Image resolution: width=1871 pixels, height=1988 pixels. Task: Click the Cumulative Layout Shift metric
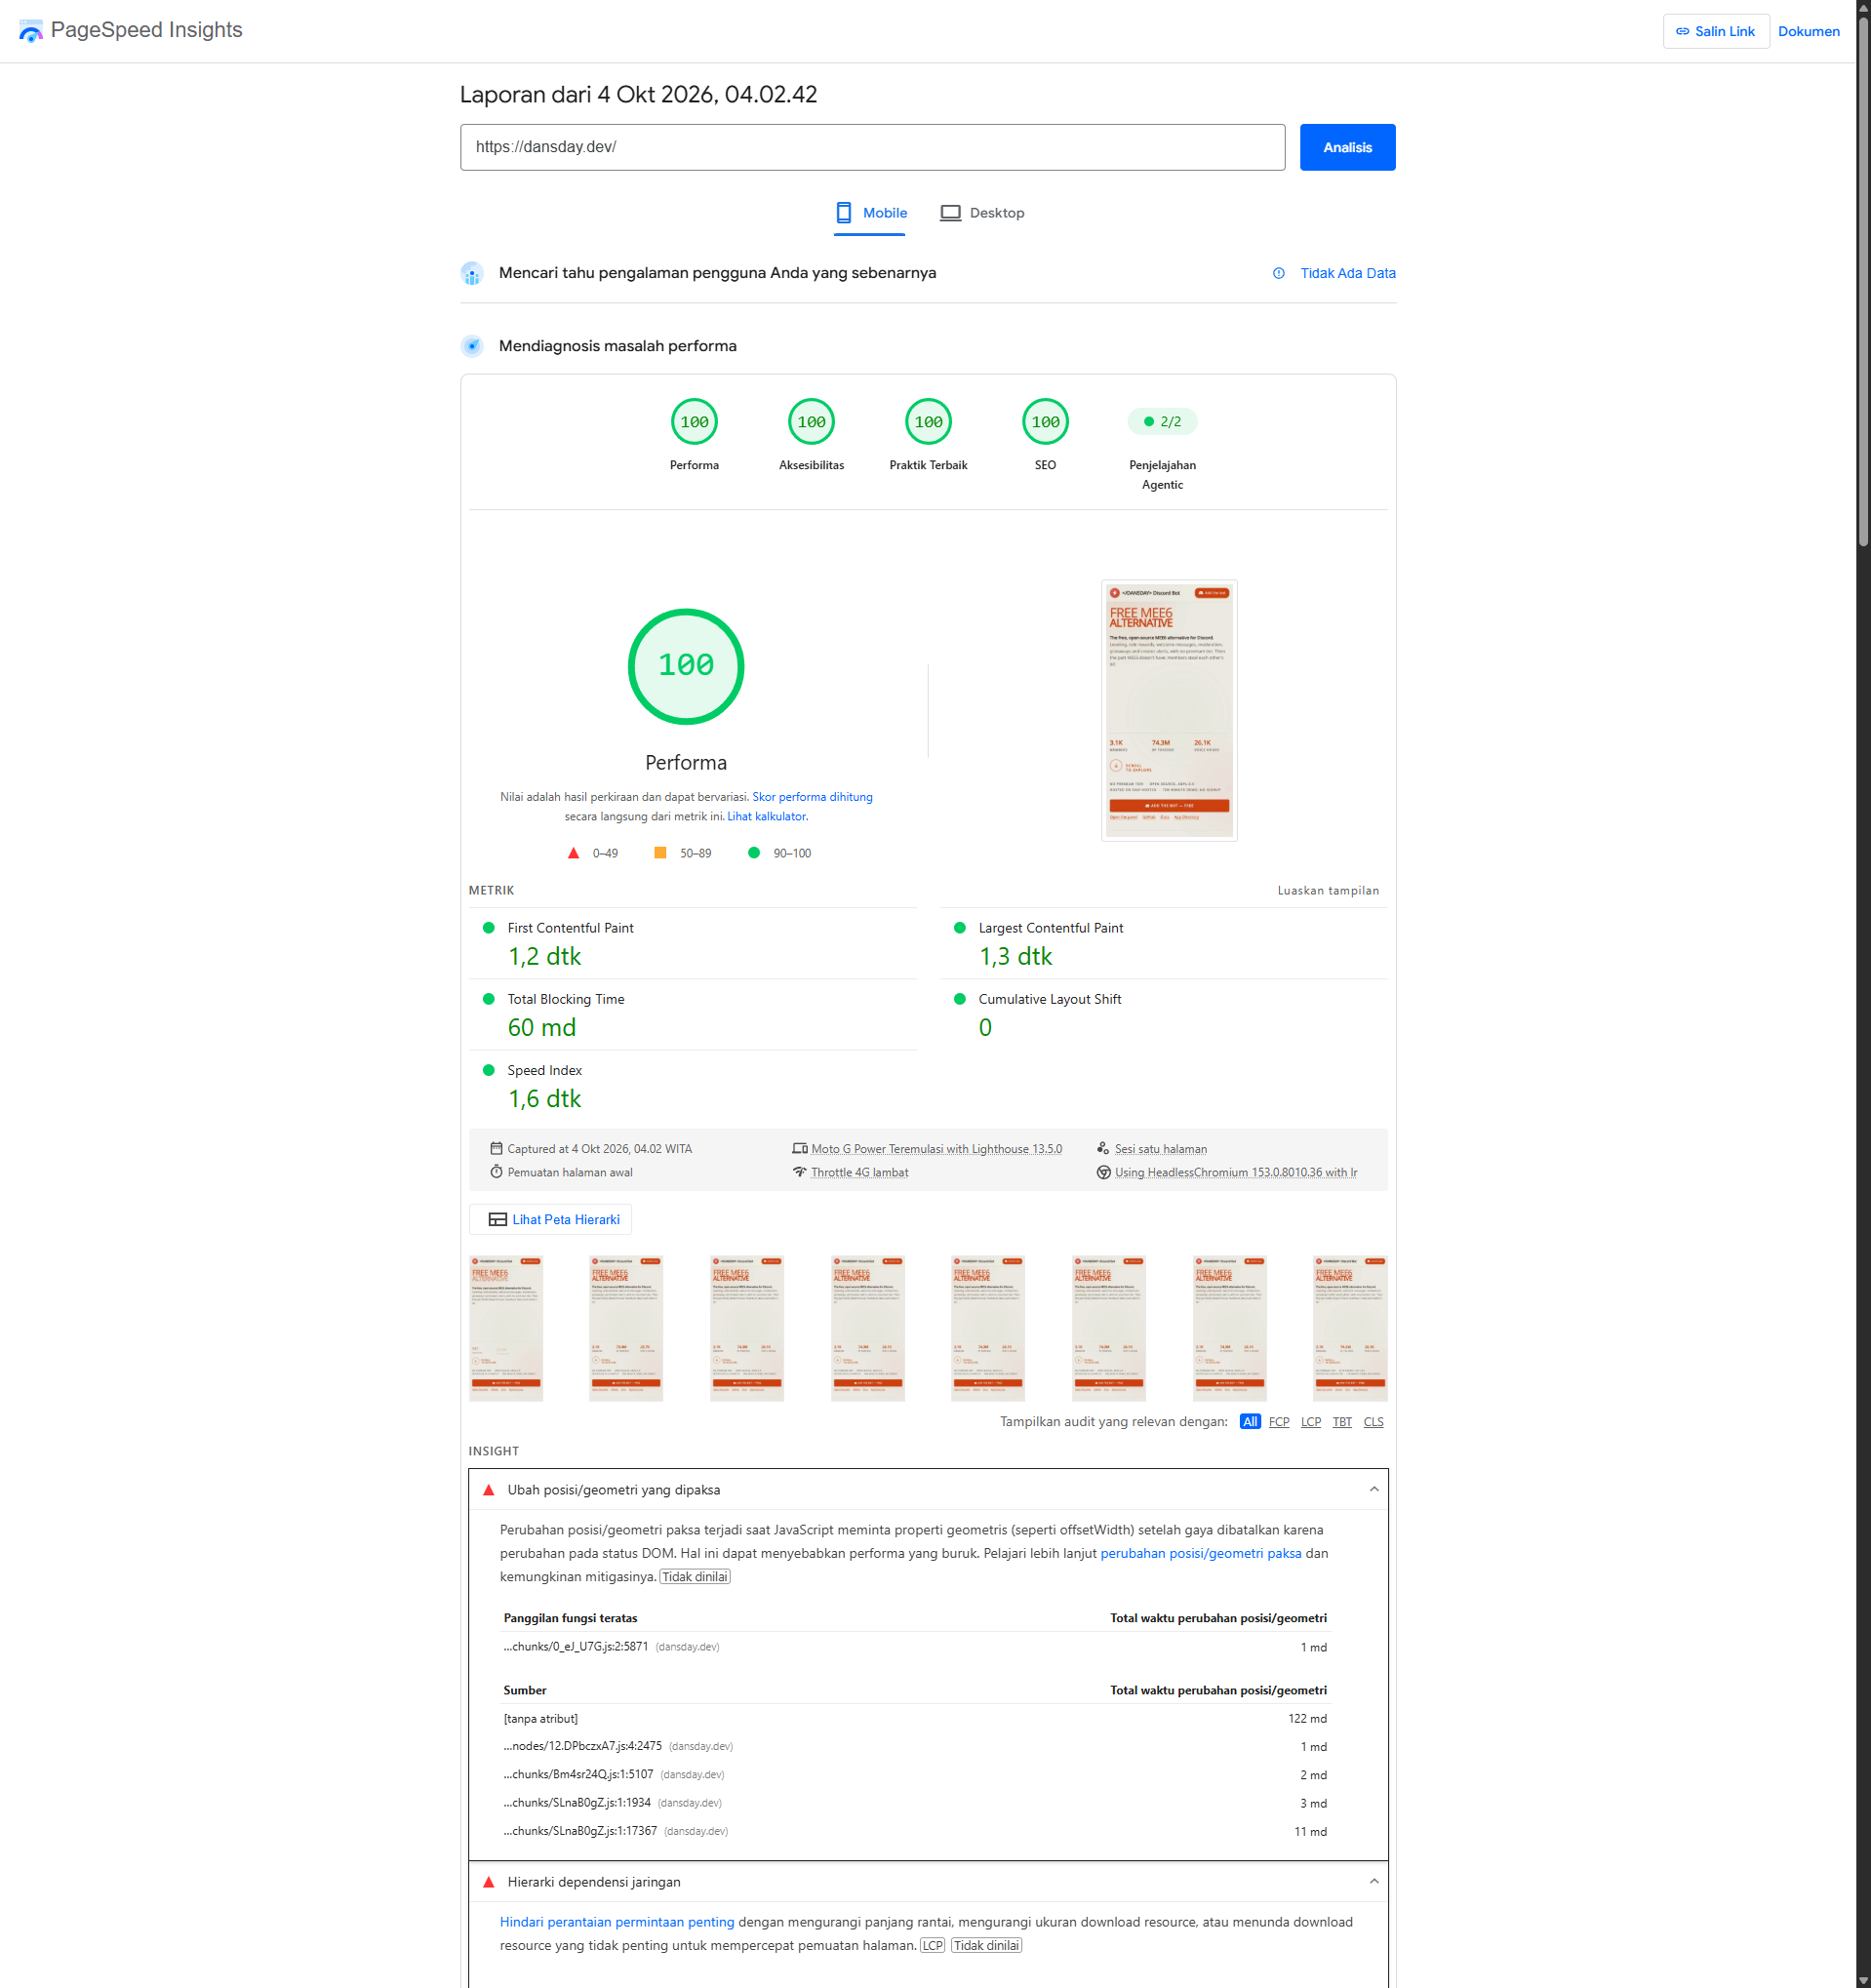pos(1164,1014)
